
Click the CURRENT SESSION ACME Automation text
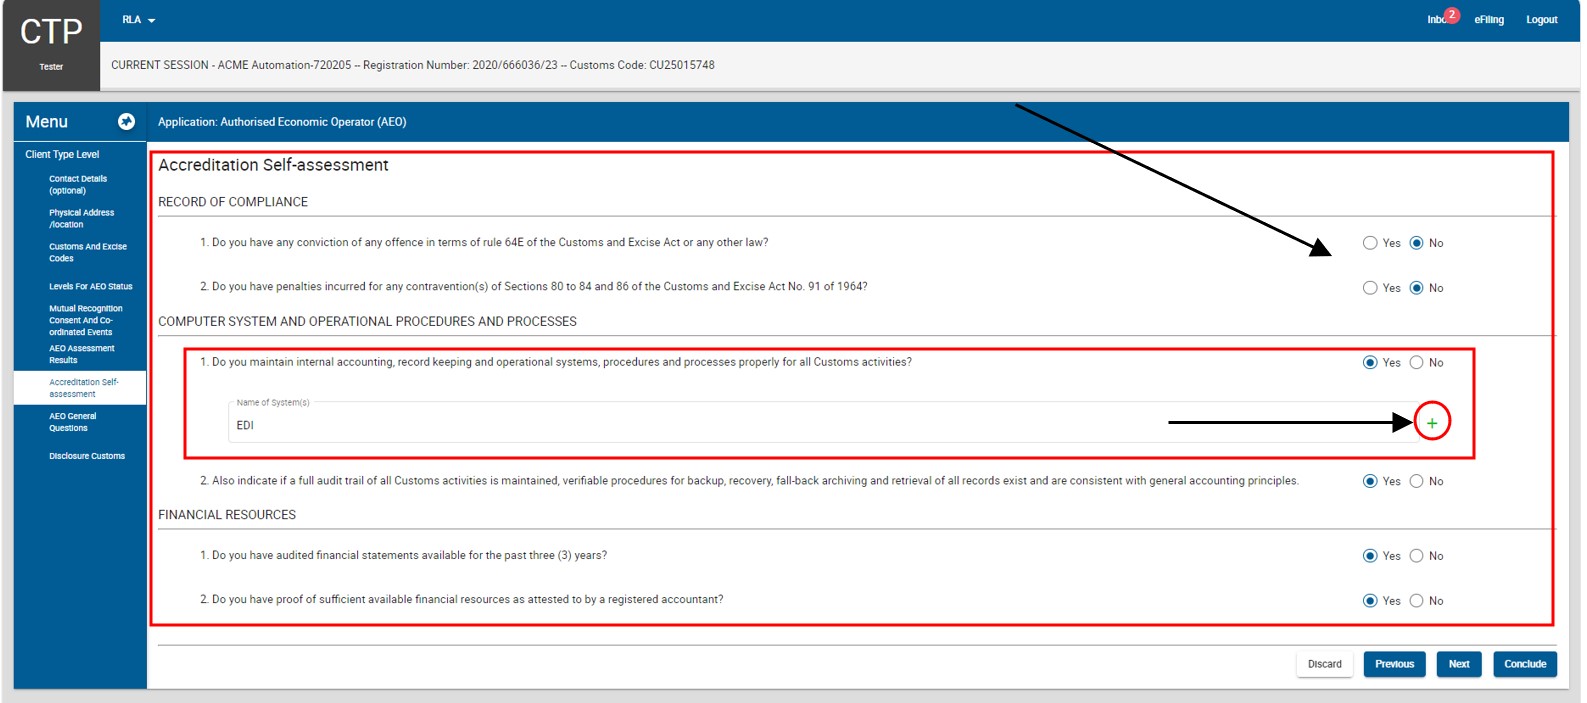pos(413,65)
